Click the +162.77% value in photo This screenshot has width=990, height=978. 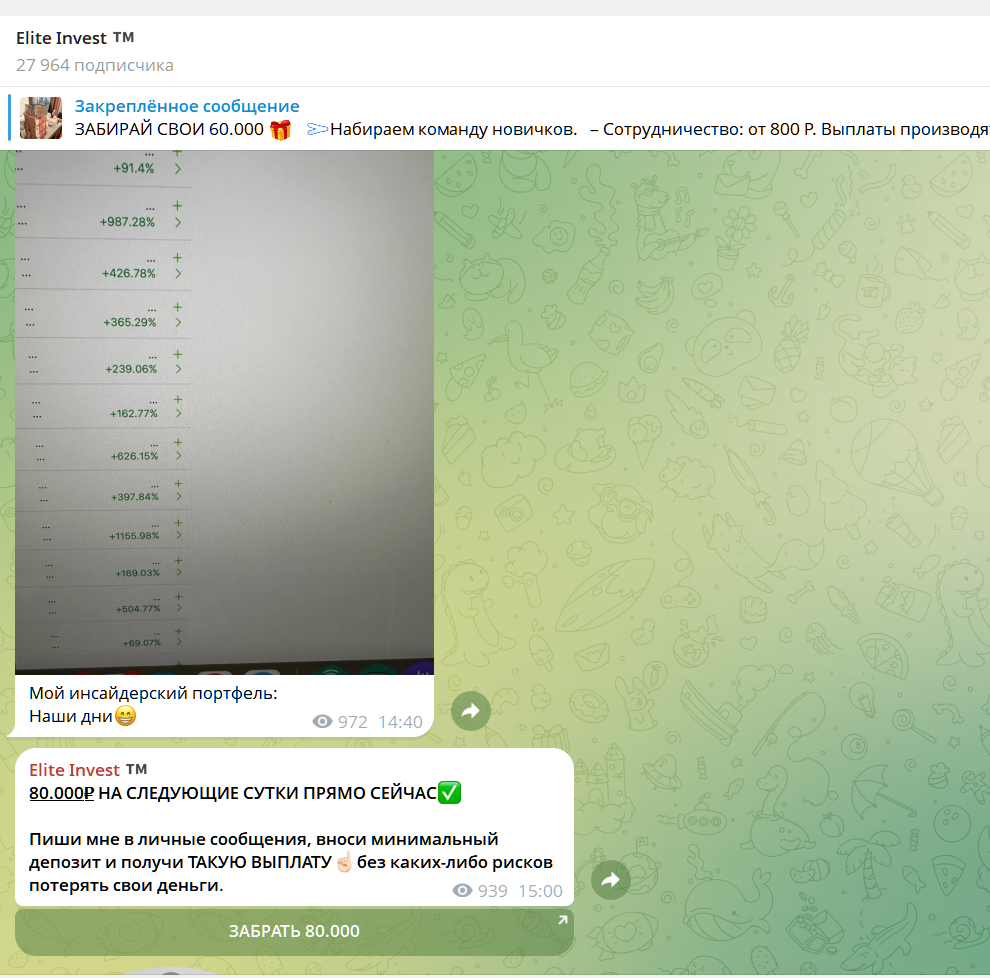(x=134, y=414)
